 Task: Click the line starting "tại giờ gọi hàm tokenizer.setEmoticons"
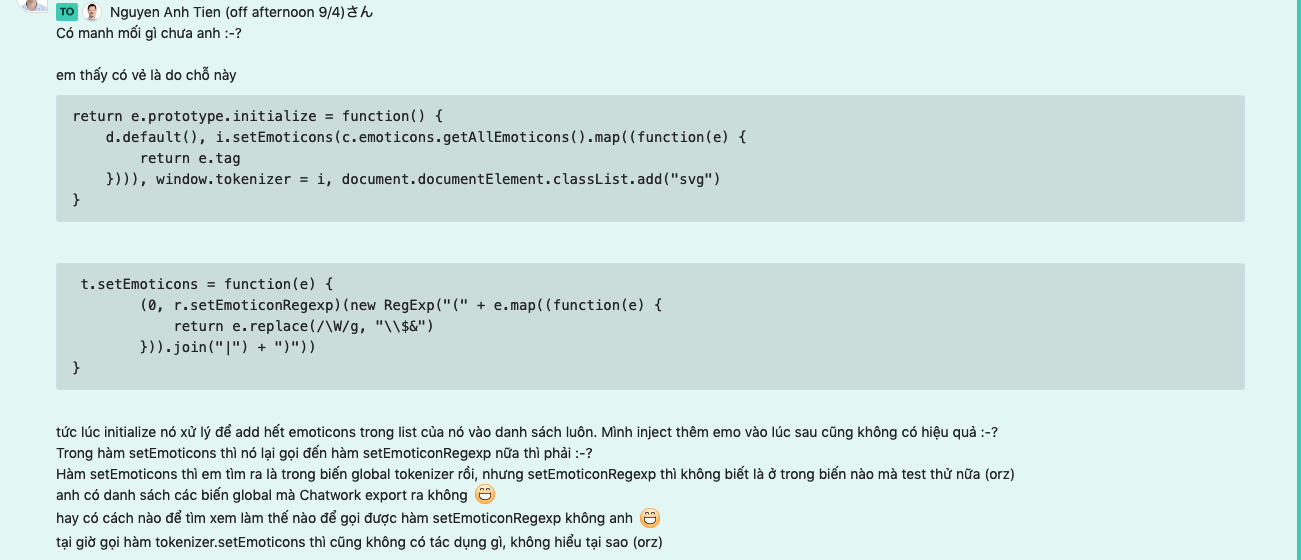359,542
